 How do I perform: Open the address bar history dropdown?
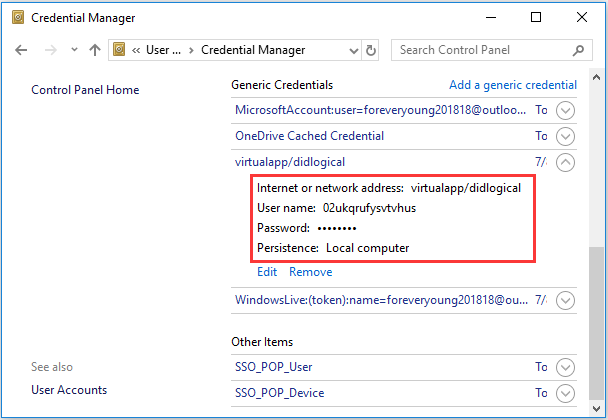click(354, 51)
